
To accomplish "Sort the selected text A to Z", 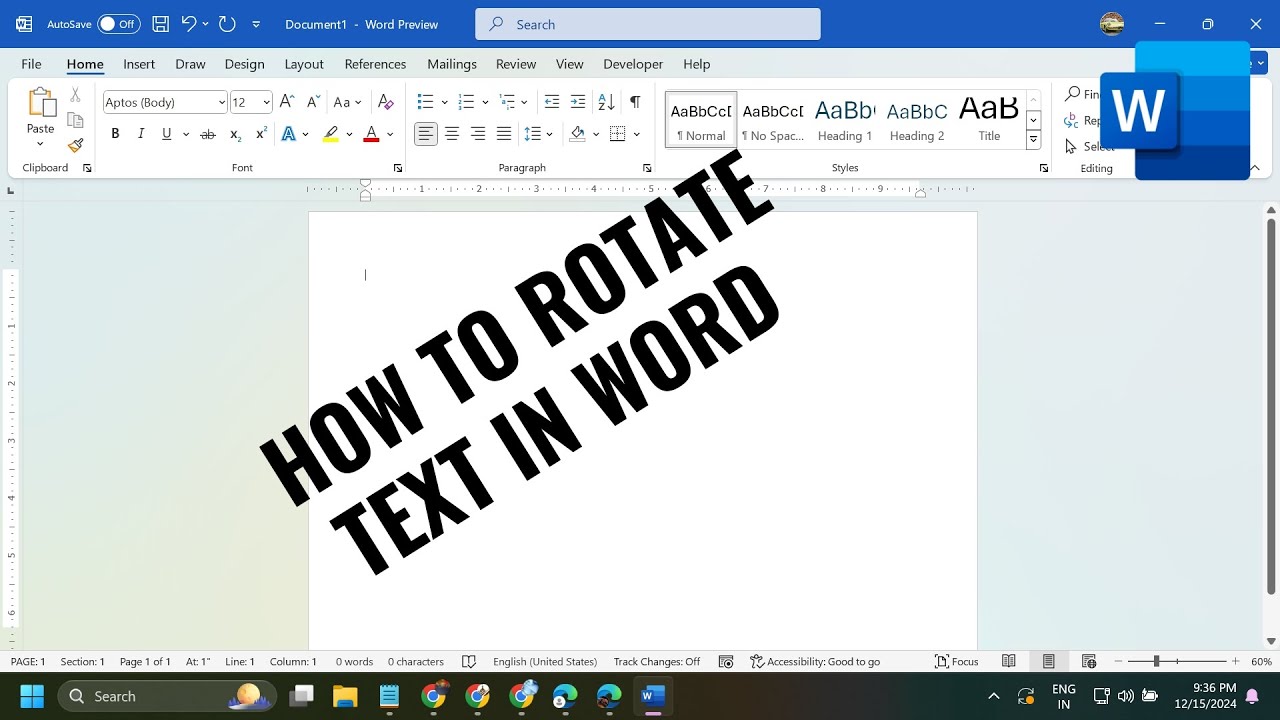I will (x=606, y=102).
